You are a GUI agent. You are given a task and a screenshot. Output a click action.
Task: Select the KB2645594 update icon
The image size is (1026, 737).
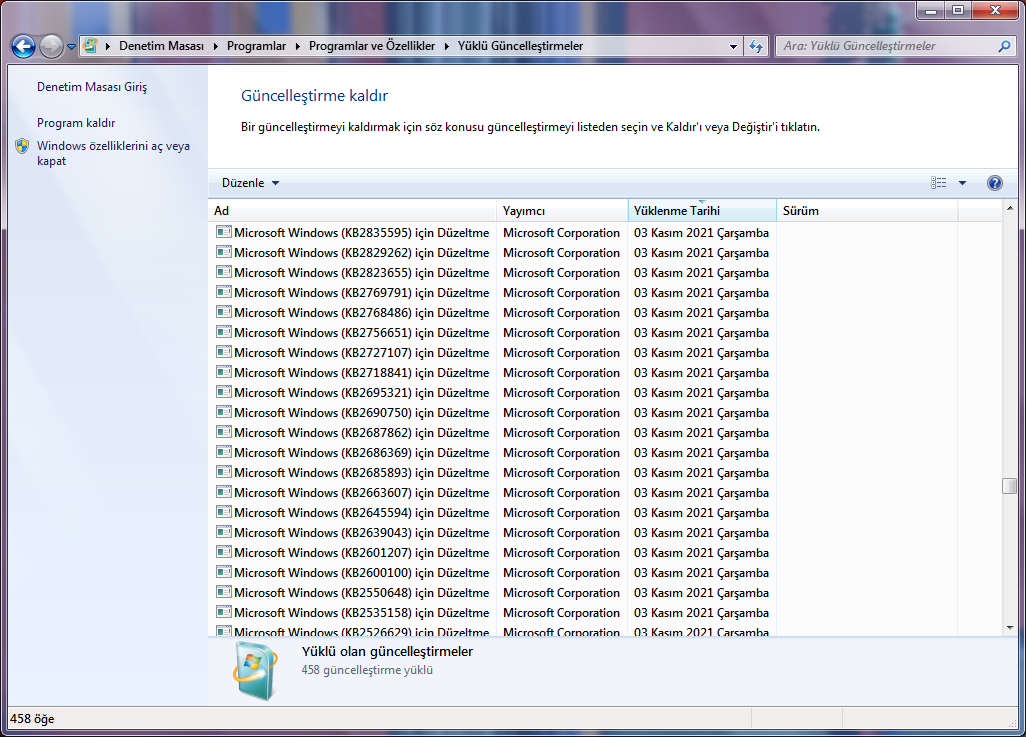(224, 512)
